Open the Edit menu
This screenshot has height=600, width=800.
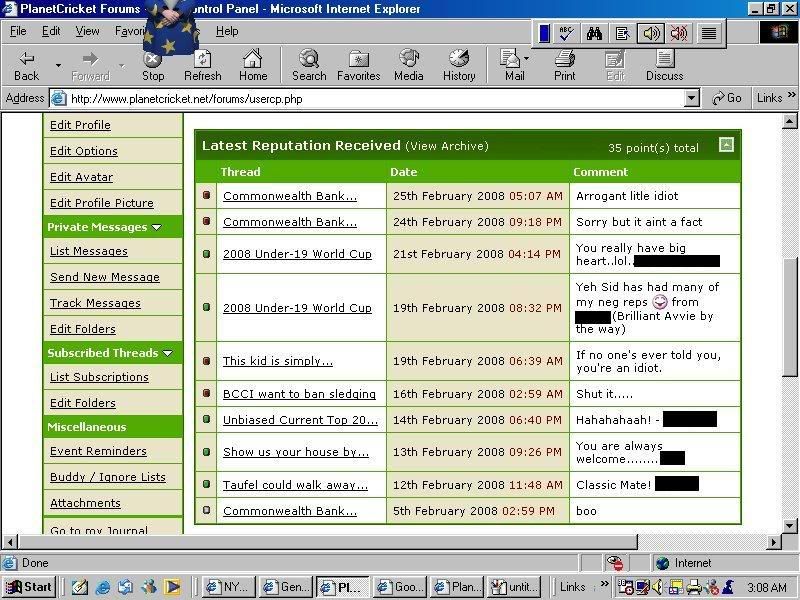(51, 31)
